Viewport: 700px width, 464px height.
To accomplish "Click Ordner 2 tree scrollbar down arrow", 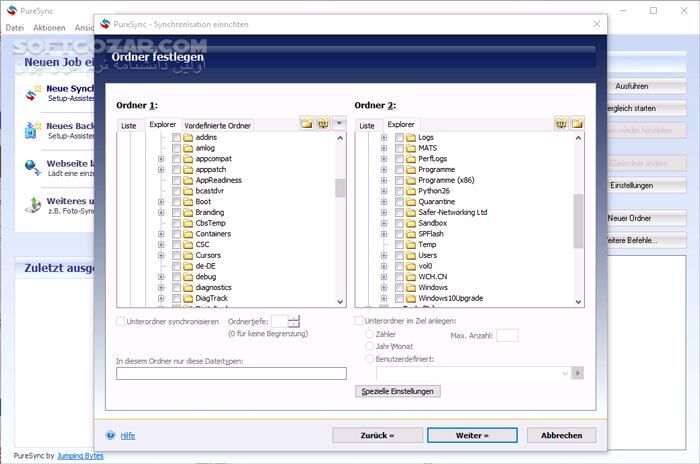I will [579, 302].
